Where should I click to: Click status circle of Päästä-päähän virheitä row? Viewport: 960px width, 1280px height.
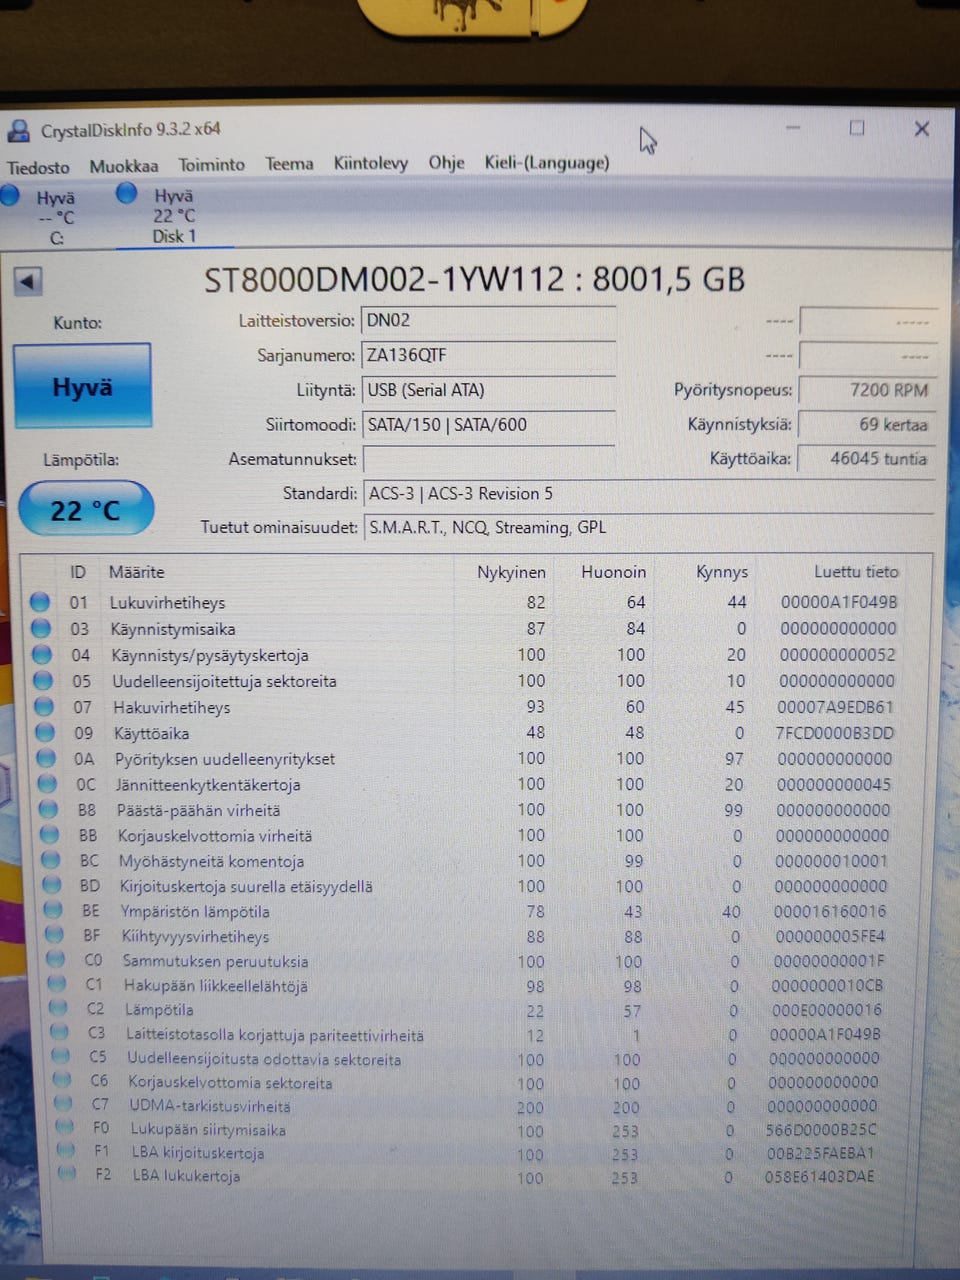[x=48, y=809]
